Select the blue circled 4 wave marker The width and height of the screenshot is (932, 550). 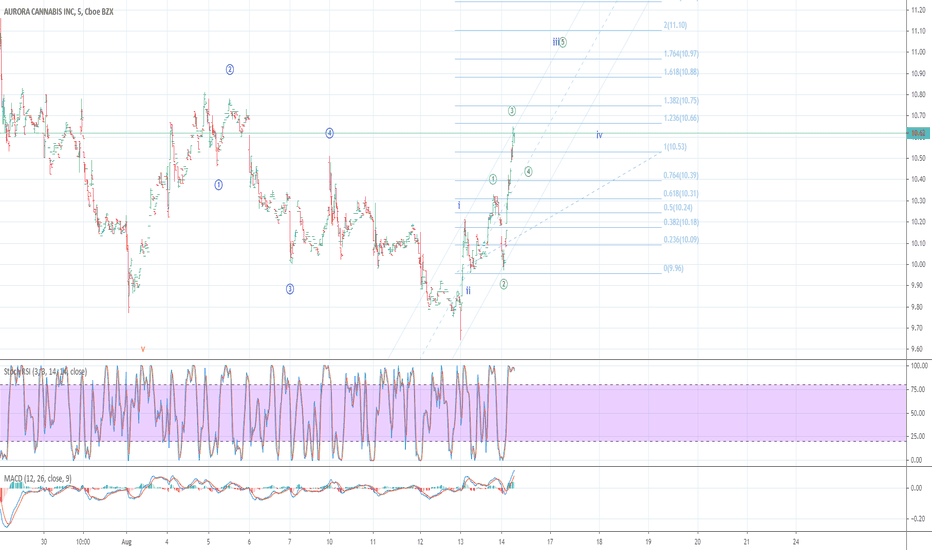click(x=329, y=133)
